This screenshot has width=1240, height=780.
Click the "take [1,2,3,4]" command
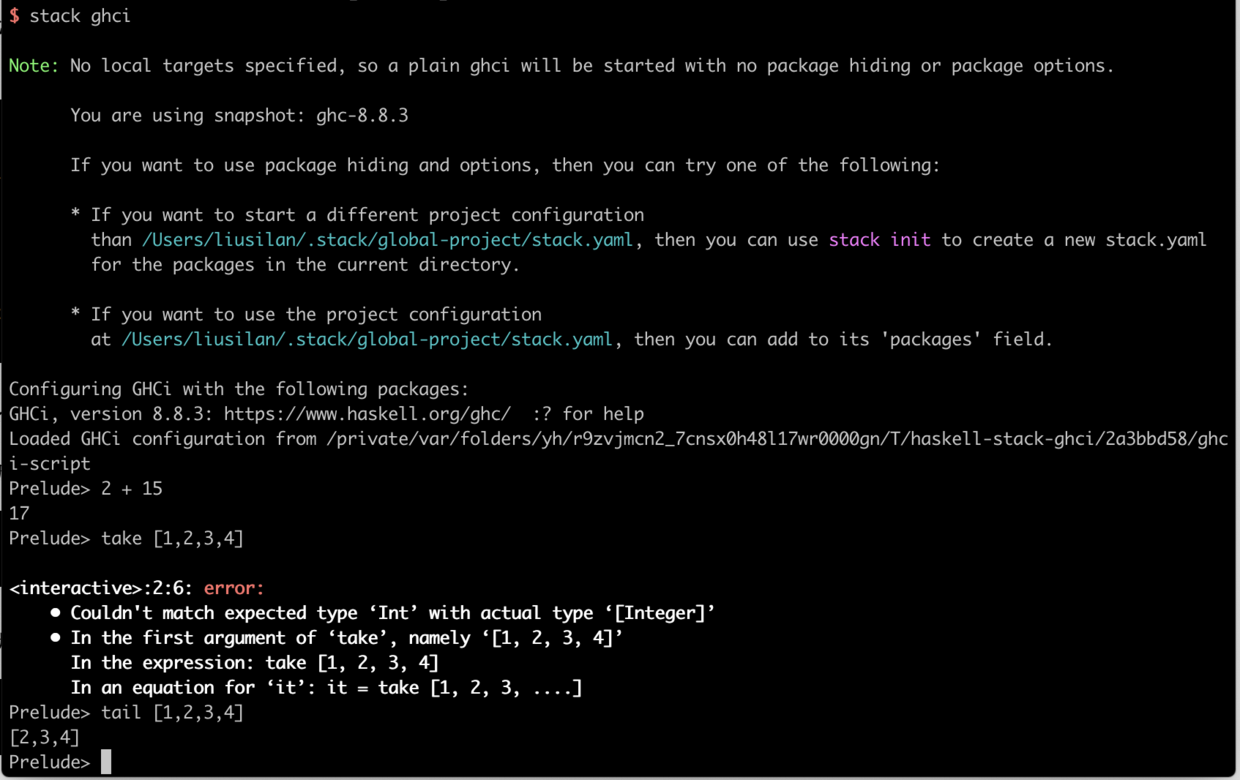point(172,538)
